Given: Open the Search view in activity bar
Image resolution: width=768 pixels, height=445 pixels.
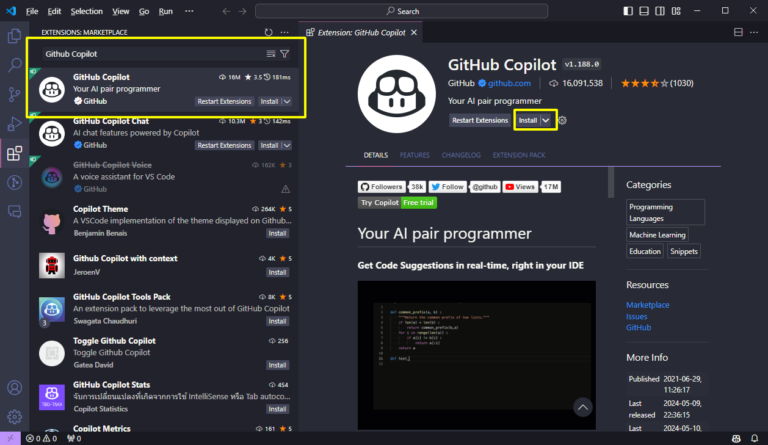Looking at the screenshot, I should coord(14,65).
